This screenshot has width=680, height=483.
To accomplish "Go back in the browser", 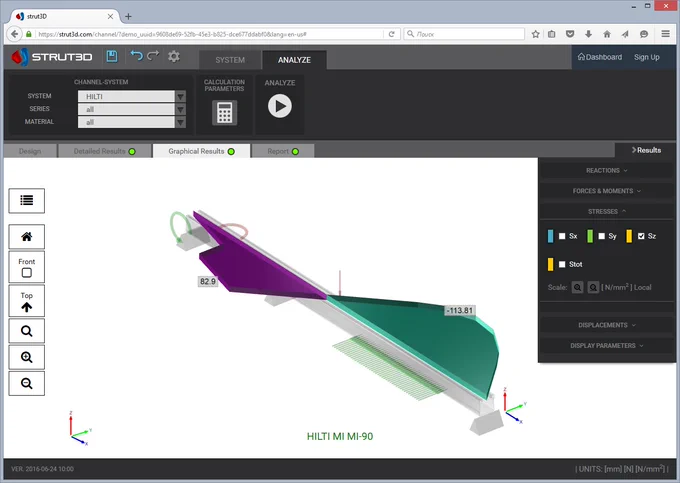I will tap(15, 34).
